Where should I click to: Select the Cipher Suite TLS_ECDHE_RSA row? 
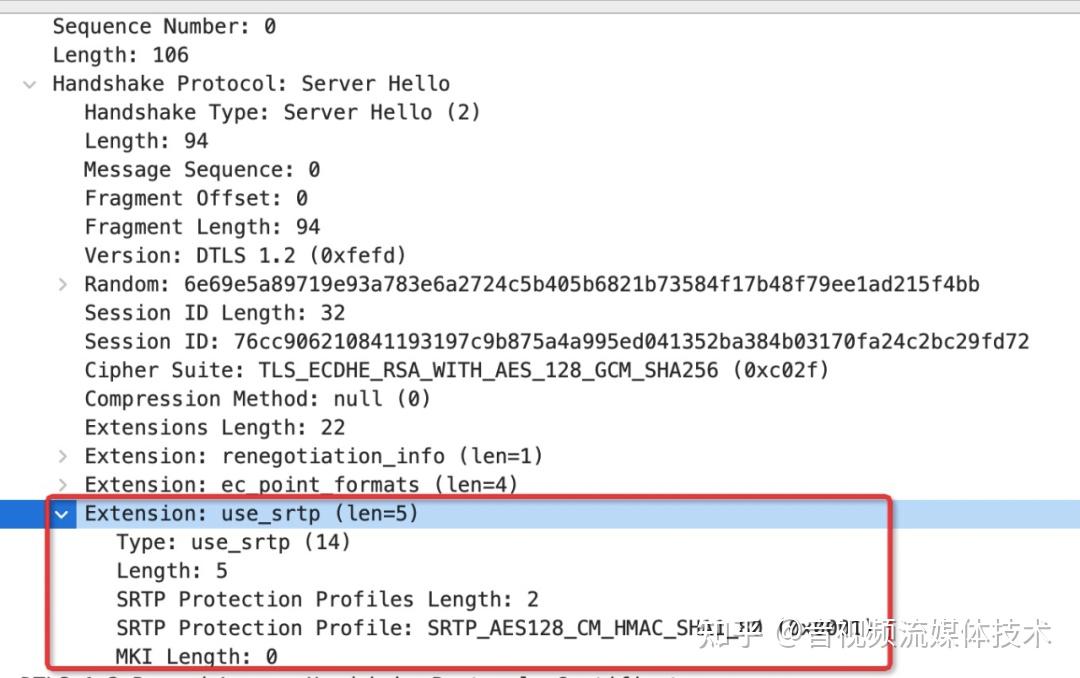(x=400, y=370)
